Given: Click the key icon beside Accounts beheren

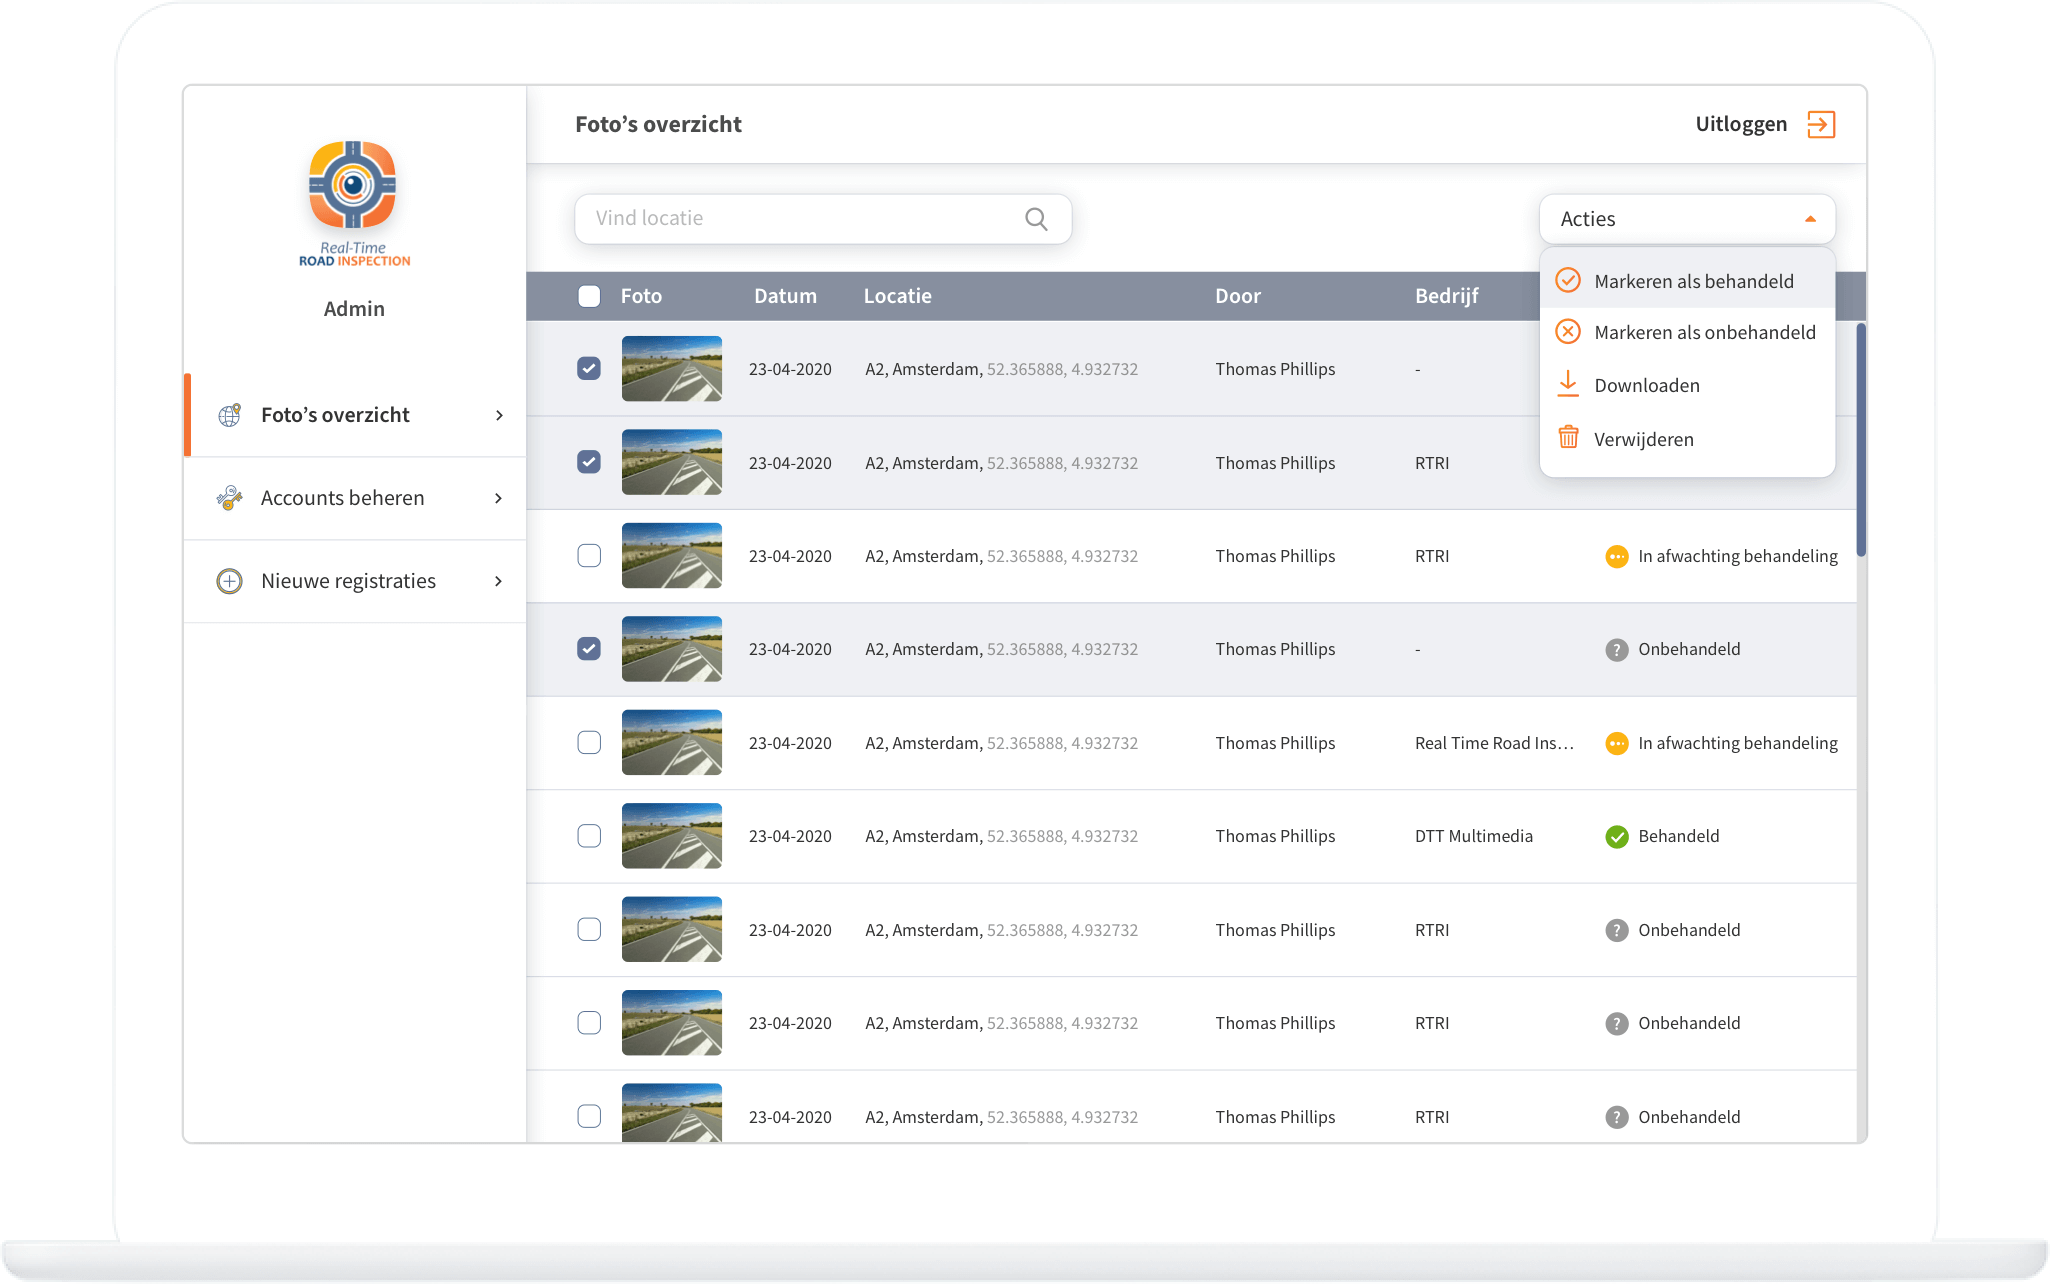Looking at the screenshot, I should 230,498.
